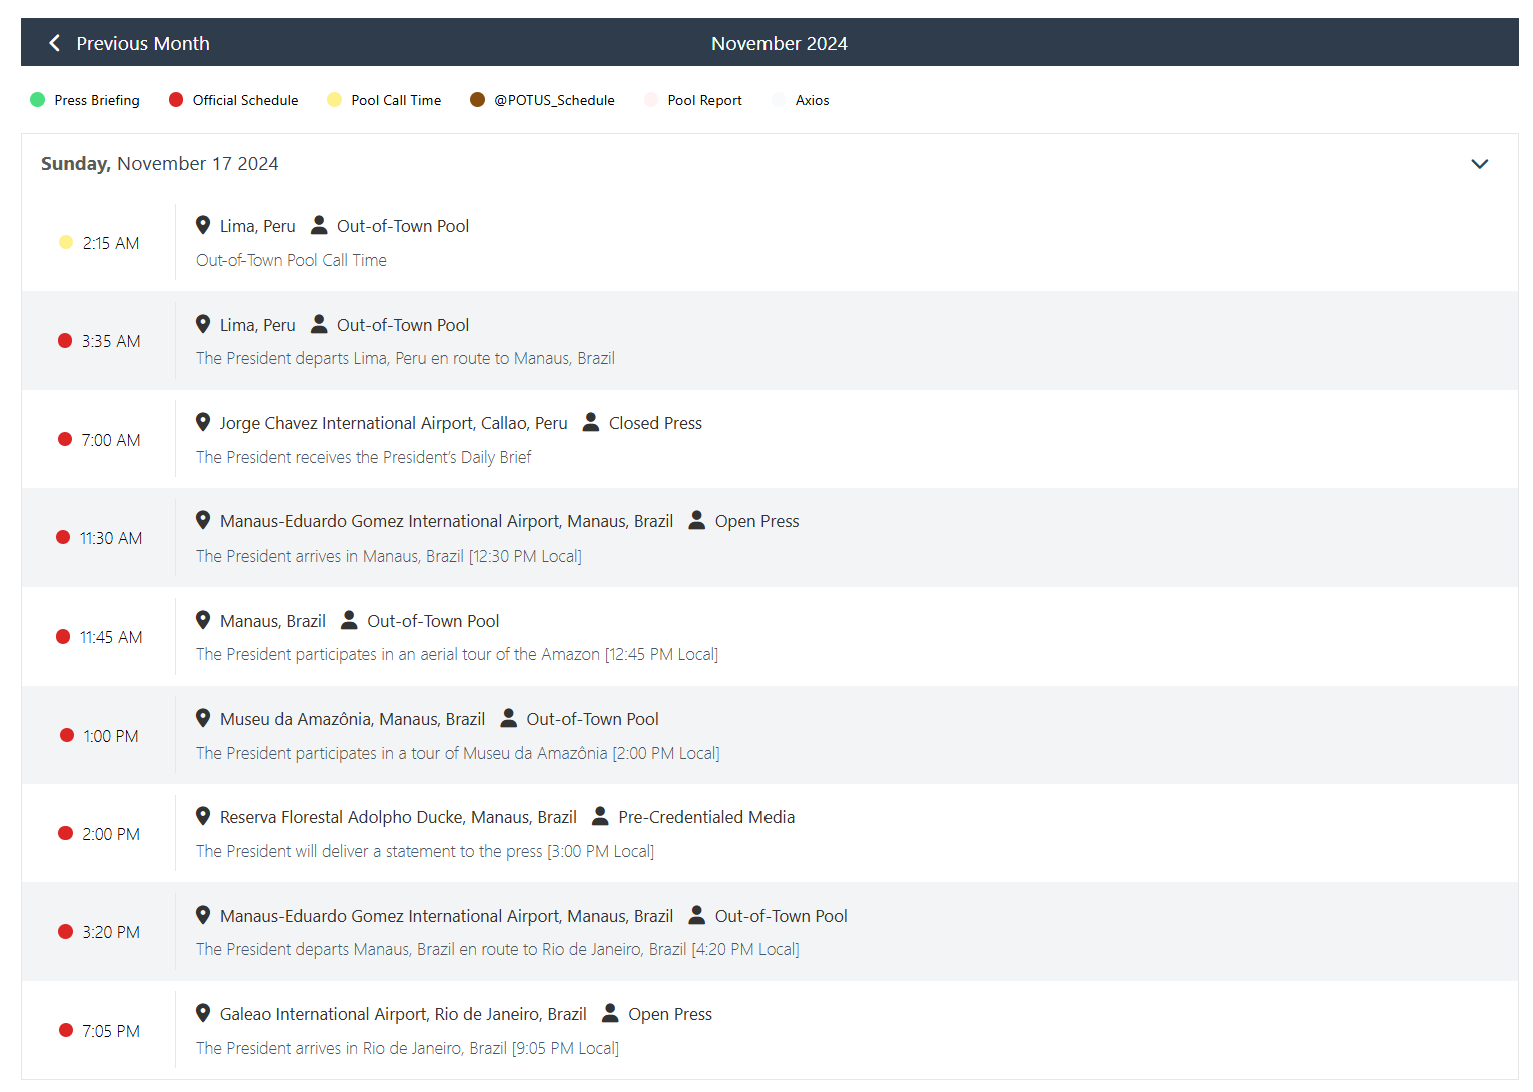Open the aerial tour of the Amazon entry
1533x1092 pixels.
[x=457, y=654]
